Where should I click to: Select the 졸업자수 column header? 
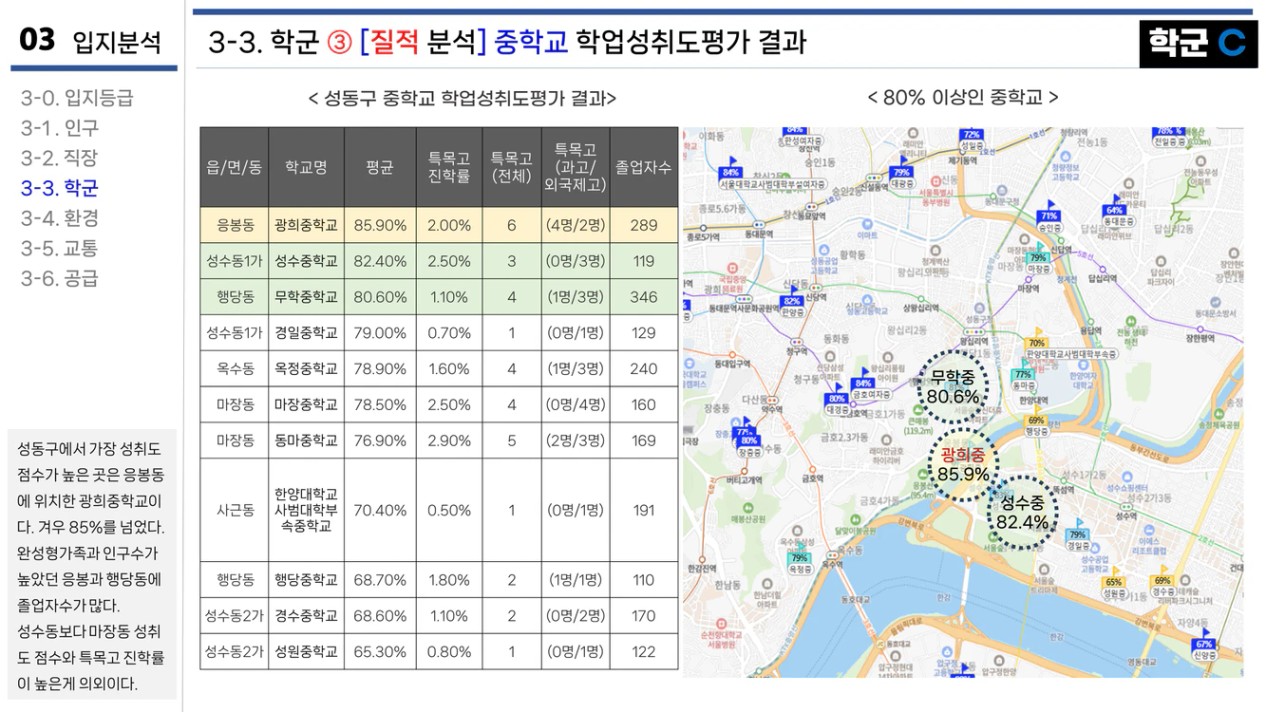coord(644,167)
